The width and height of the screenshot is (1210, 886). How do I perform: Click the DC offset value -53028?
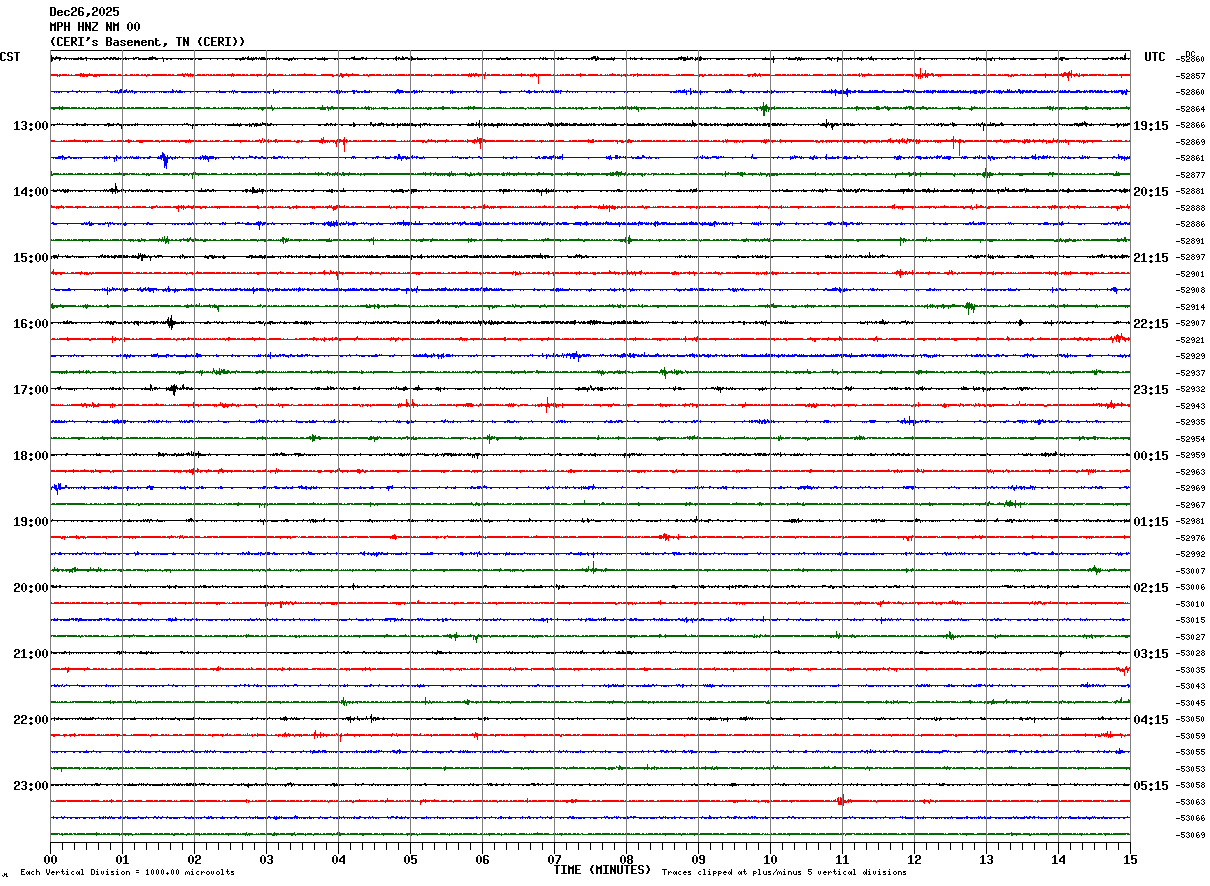tap(1191, 653)
